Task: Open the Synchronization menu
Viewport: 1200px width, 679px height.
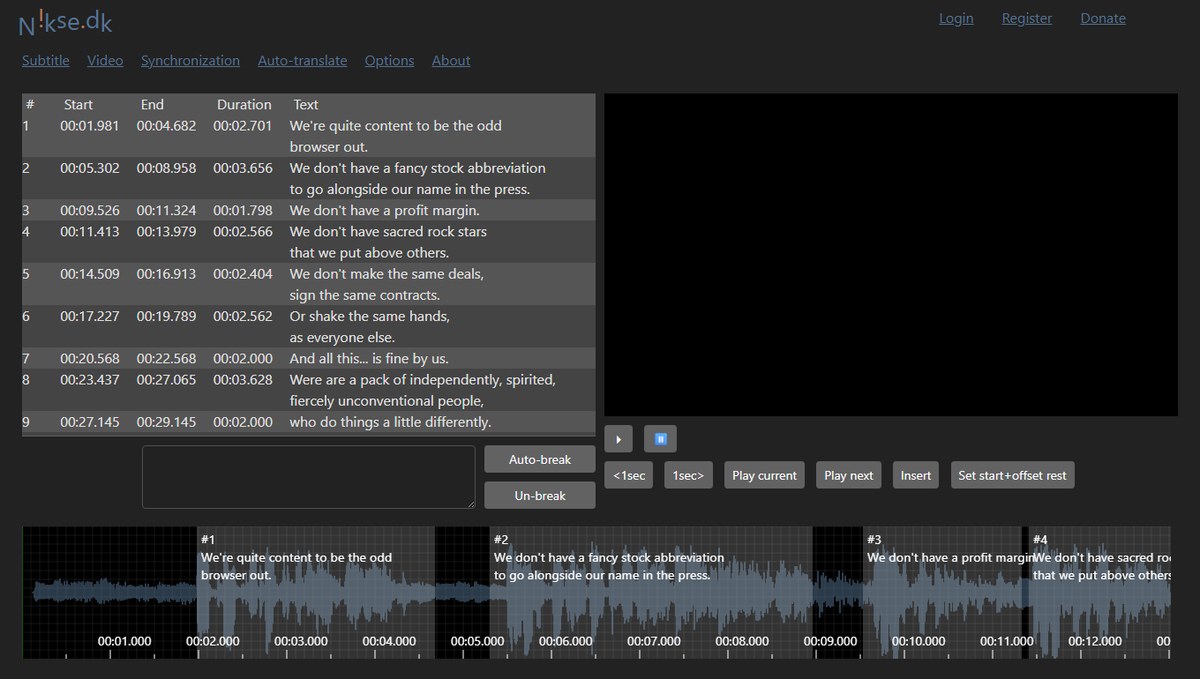Action: [x=190, y=60]
